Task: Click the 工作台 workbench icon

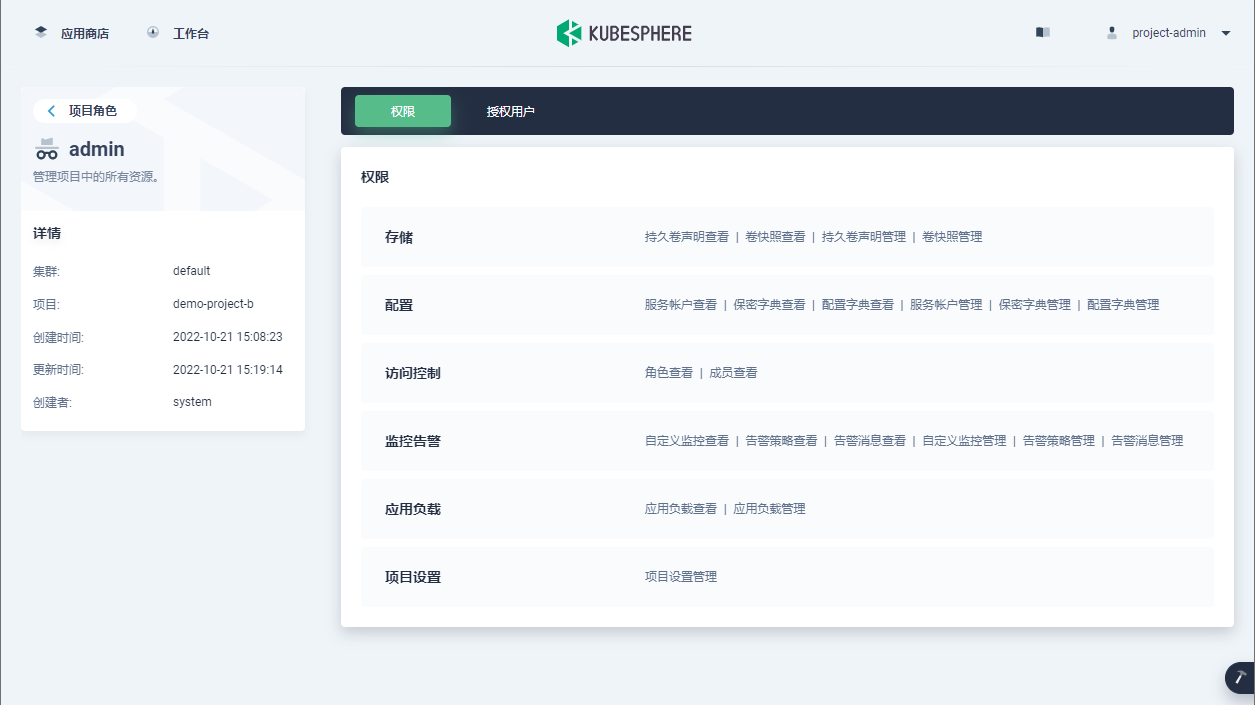Action: [x=153, y=32]
